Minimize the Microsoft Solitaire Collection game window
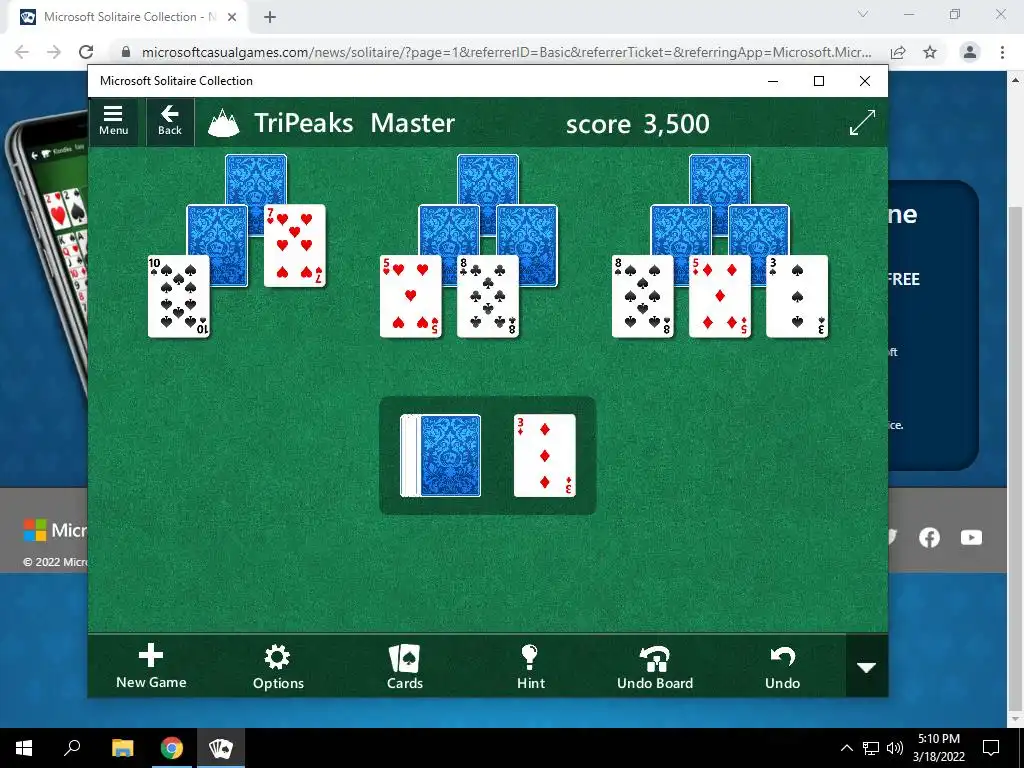 tap(773, 81)
